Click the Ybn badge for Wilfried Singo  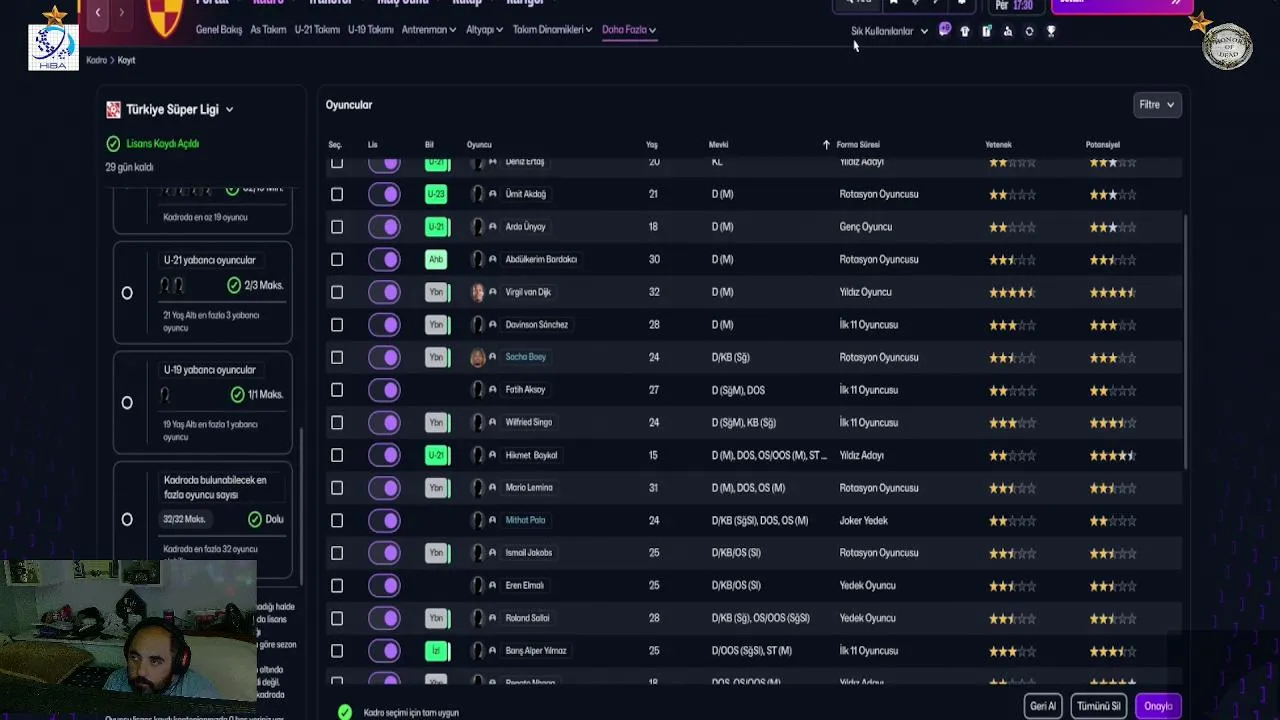436,423
